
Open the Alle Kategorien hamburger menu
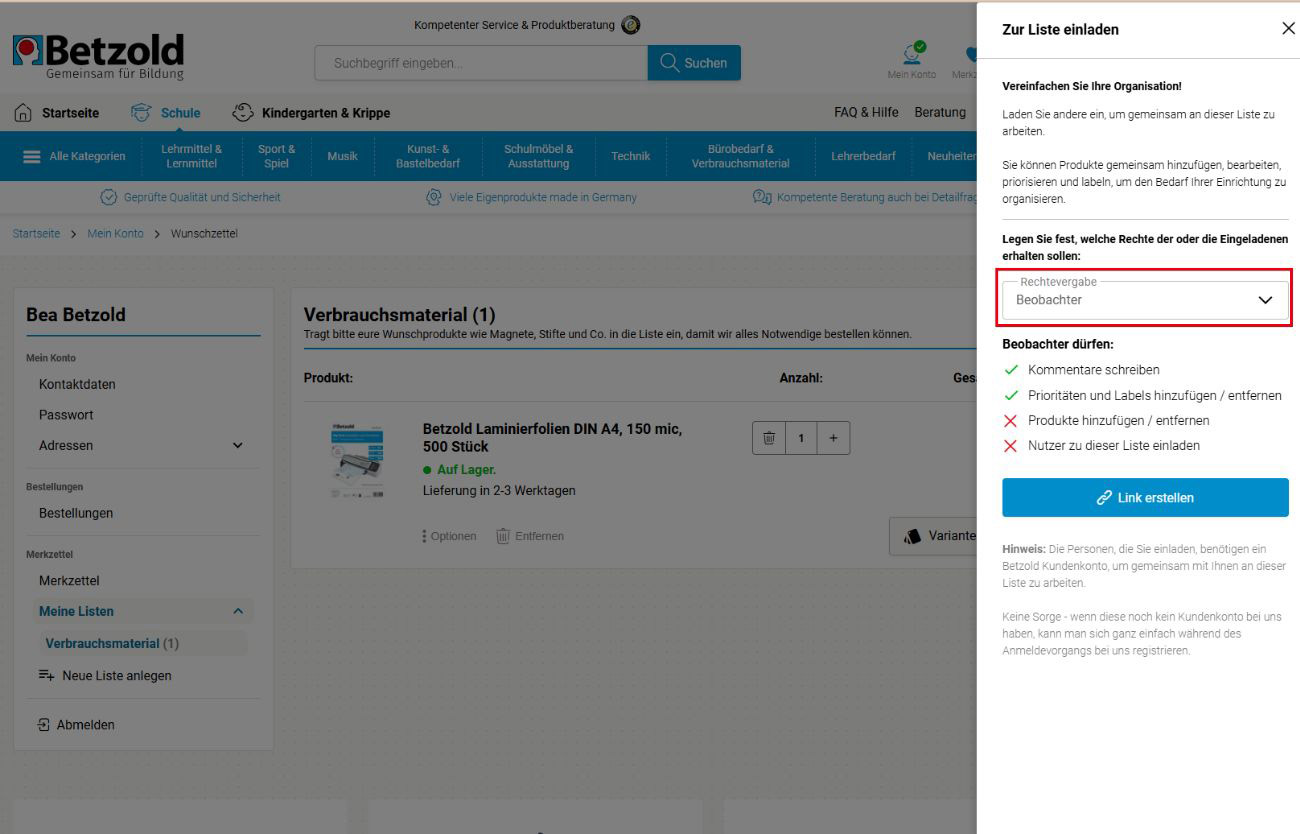click(x=74, y=156)
